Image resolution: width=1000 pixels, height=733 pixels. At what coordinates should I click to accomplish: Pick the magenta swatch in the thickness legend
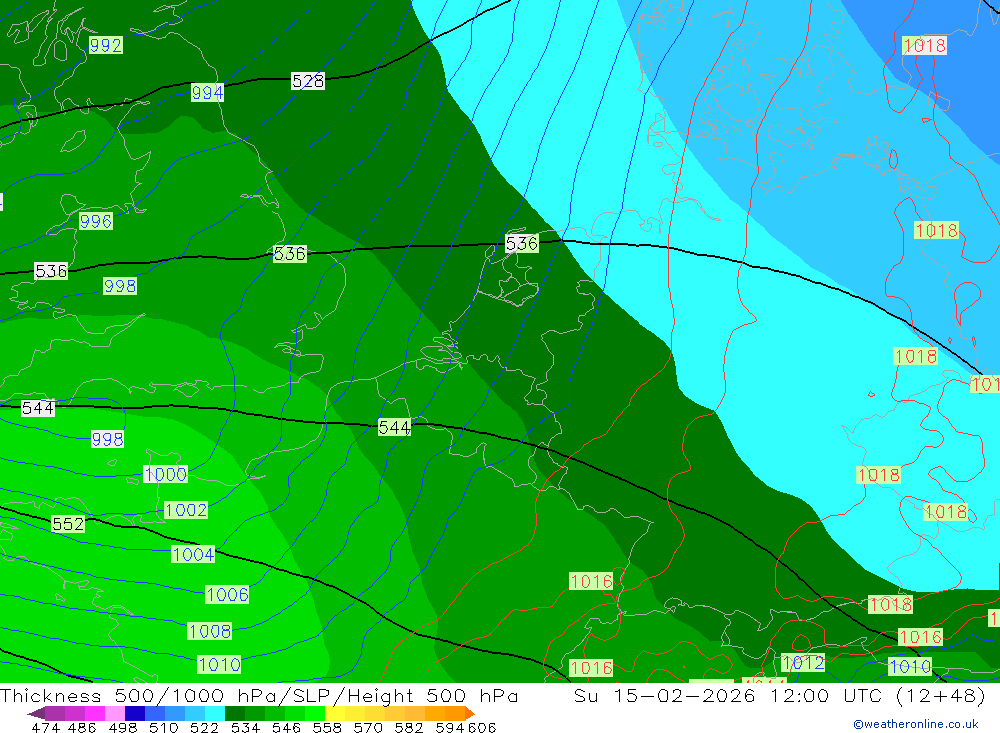pos(94,713)
